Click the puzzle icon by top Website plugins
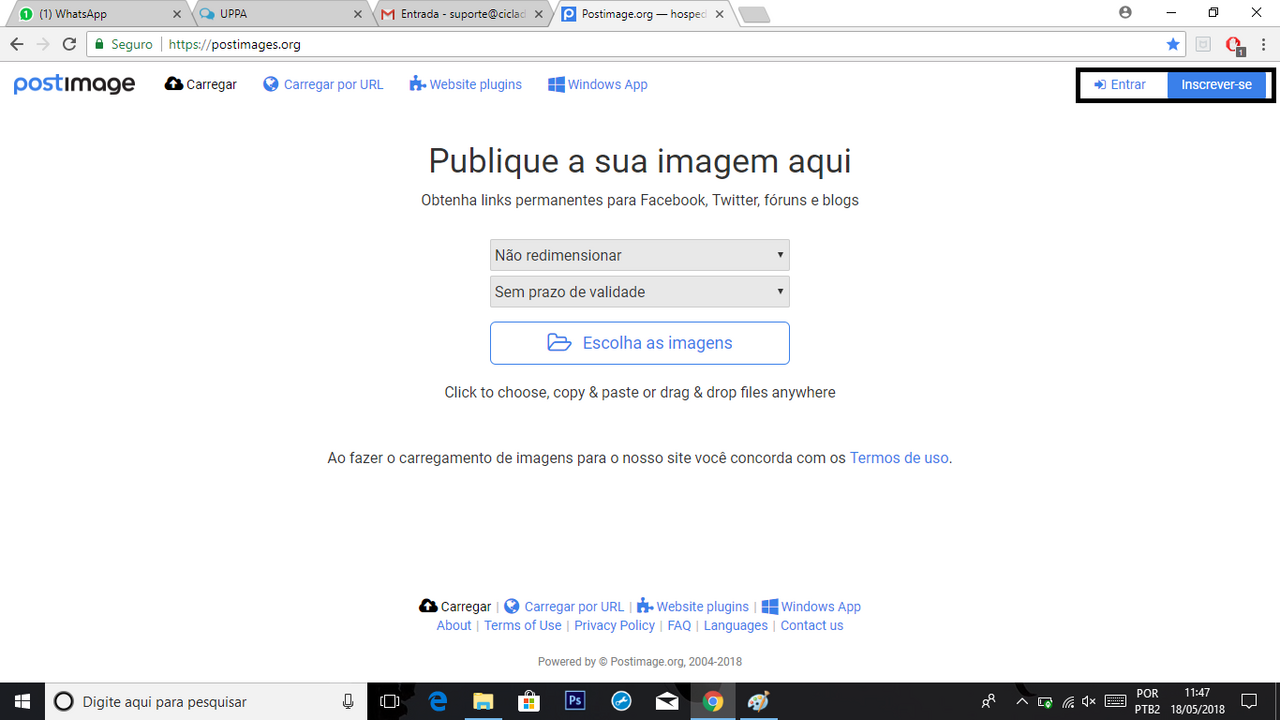 [417, 84]
